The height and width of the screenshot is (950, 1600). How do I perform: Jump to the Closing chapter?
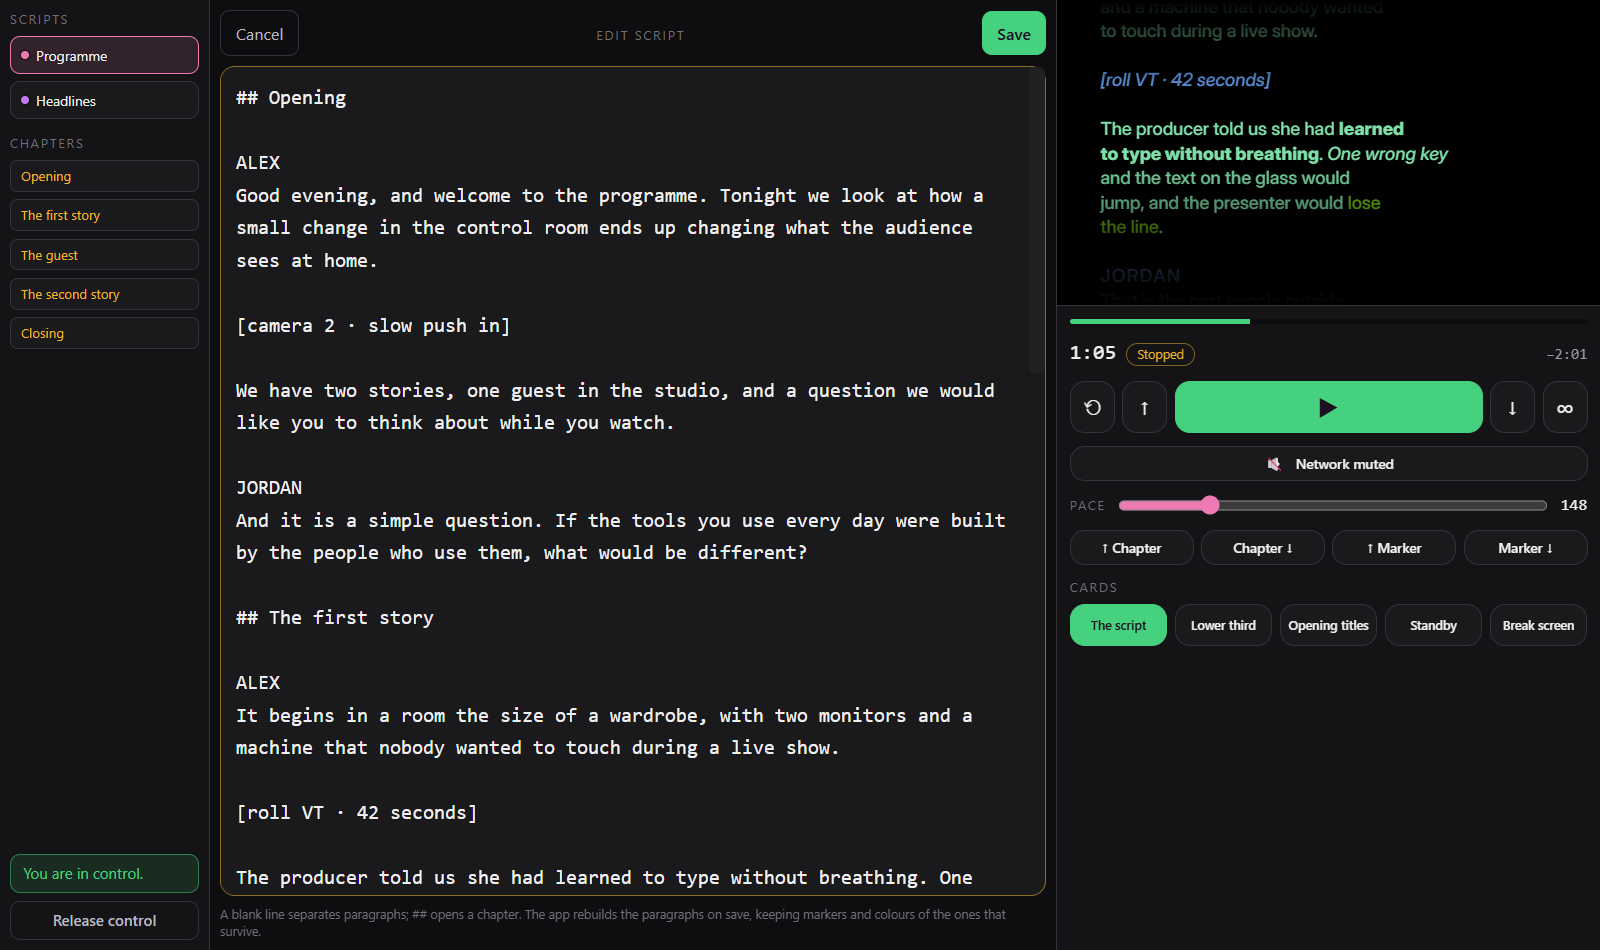104,333
